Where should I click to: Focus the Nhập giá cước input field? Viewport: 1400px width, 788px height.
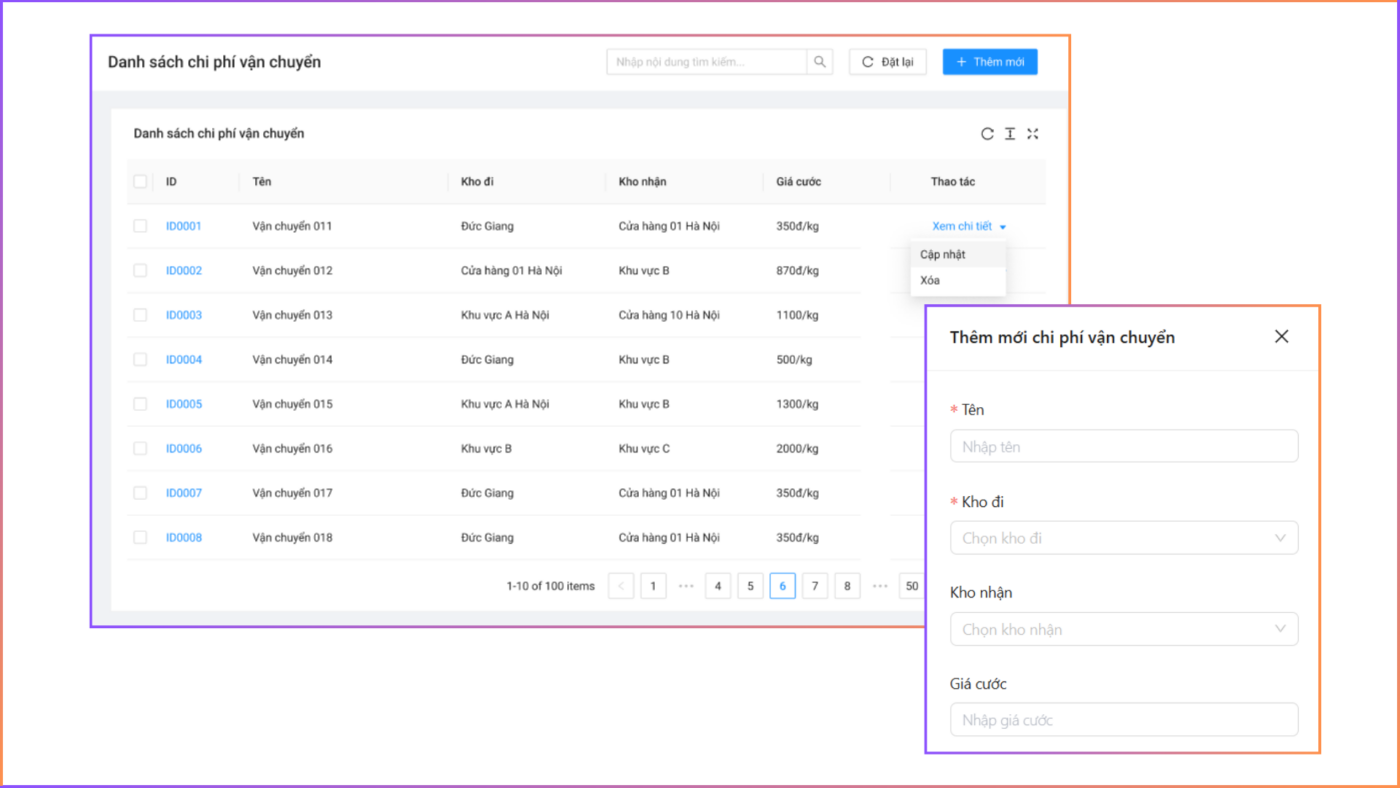click(x=1124, y=720)
